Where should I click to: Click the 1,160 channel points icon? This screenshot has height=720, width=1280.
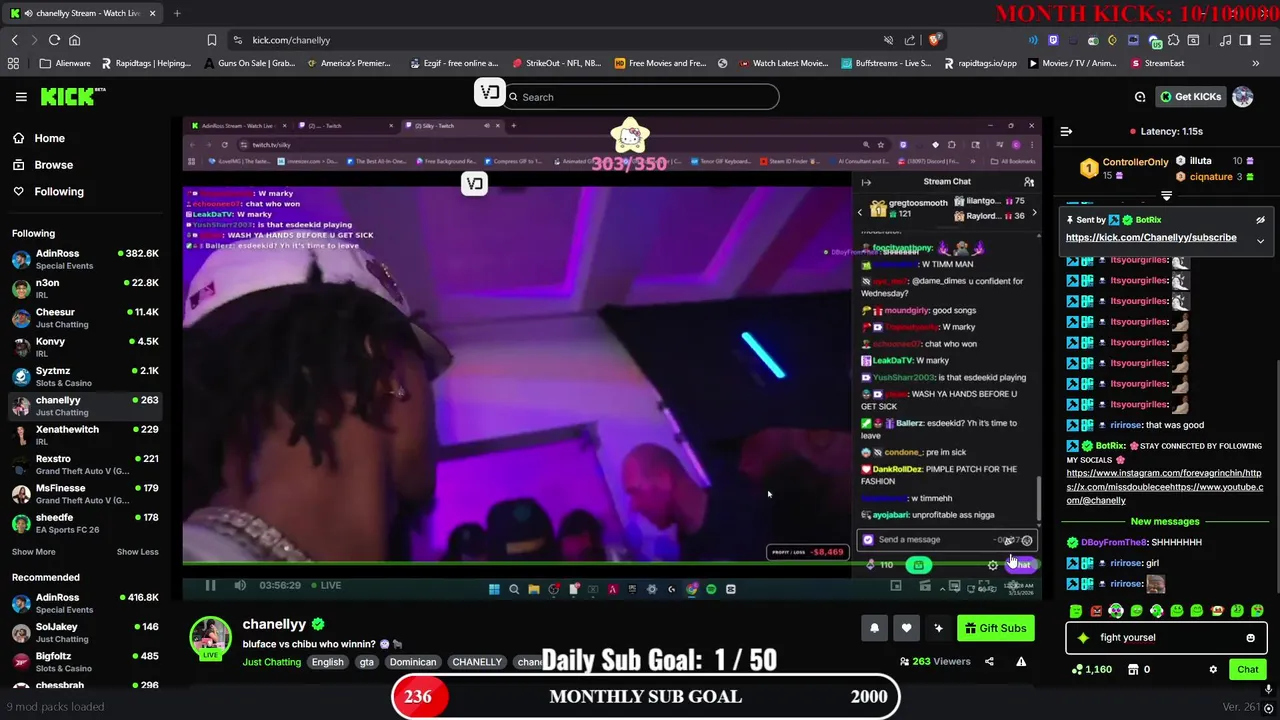(1077, 669)
